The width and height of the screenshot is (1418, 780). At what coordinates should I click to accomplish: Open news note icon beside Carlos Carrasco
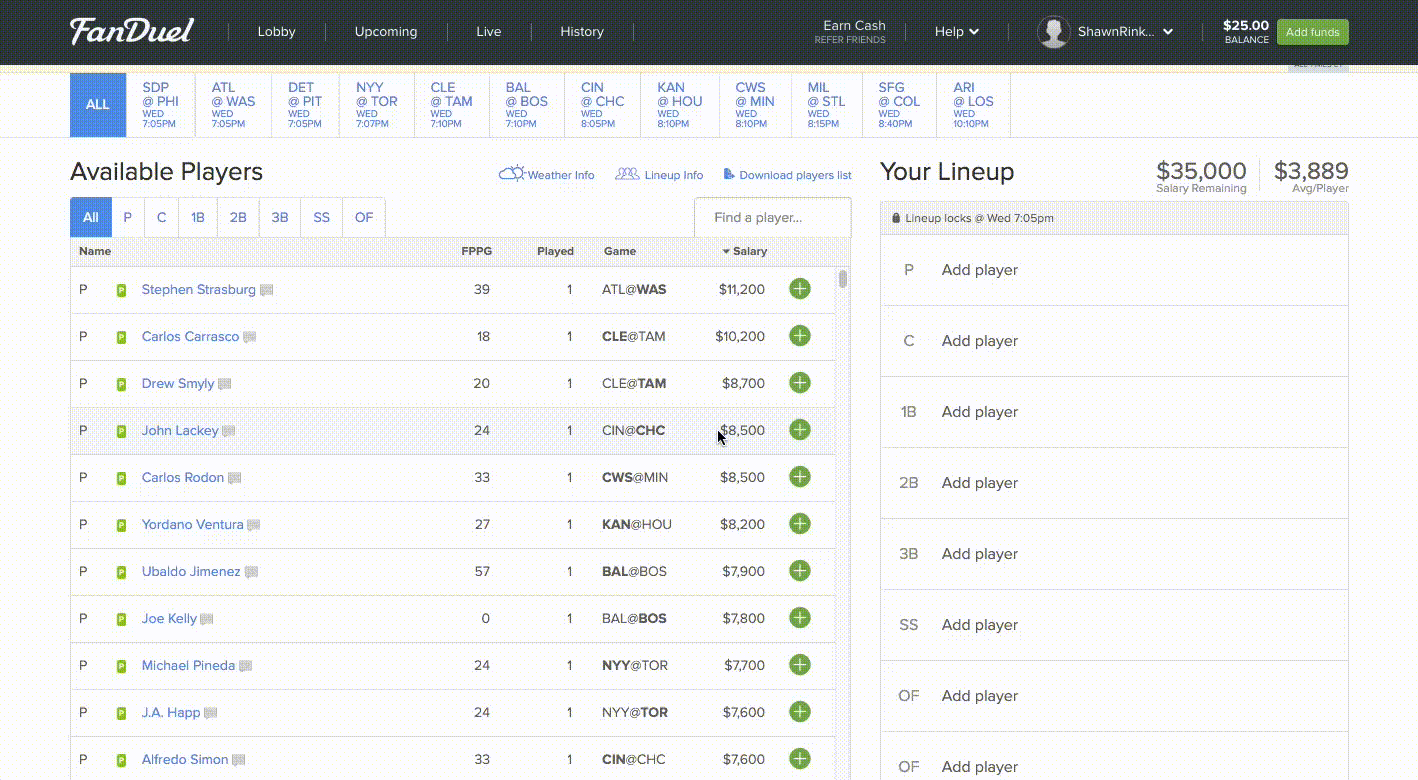point(250,337)
